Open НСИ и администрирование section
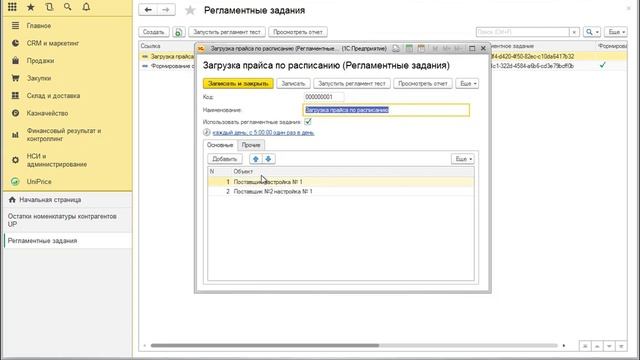The image size is (640, 360). tap(57, 160)
